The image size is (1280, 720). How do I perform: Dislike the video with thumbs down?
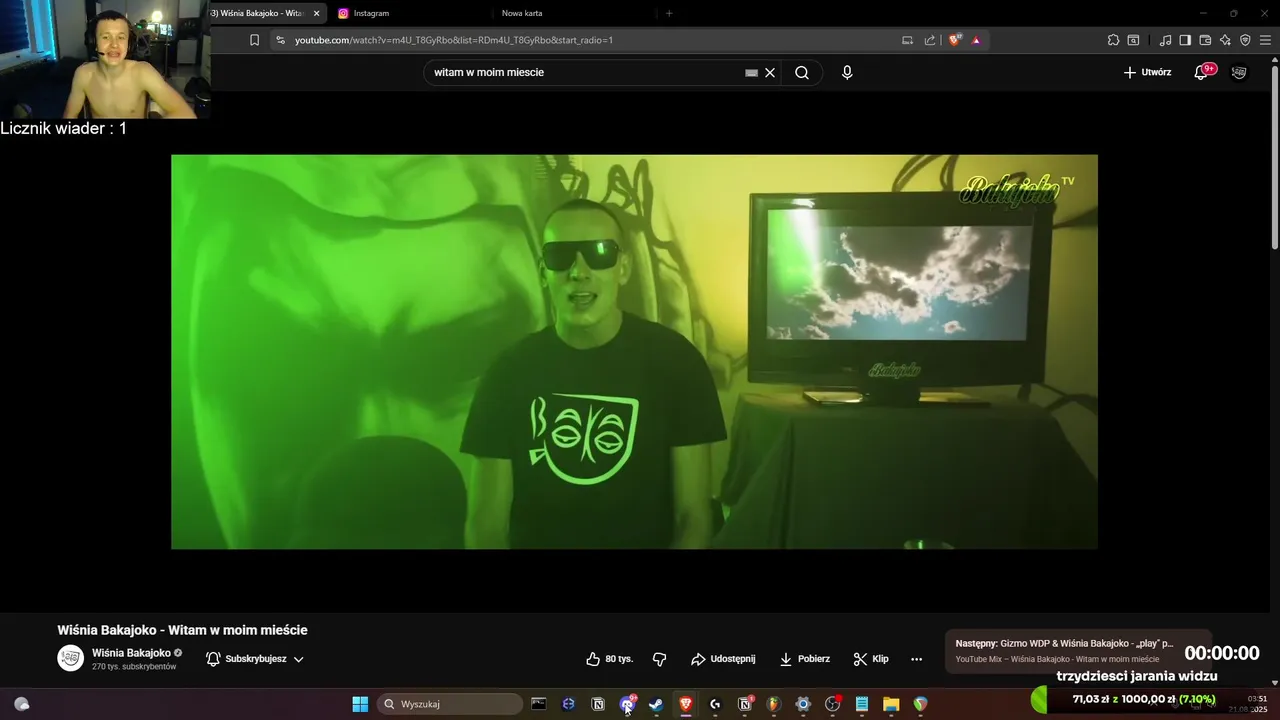coord(659,659)
